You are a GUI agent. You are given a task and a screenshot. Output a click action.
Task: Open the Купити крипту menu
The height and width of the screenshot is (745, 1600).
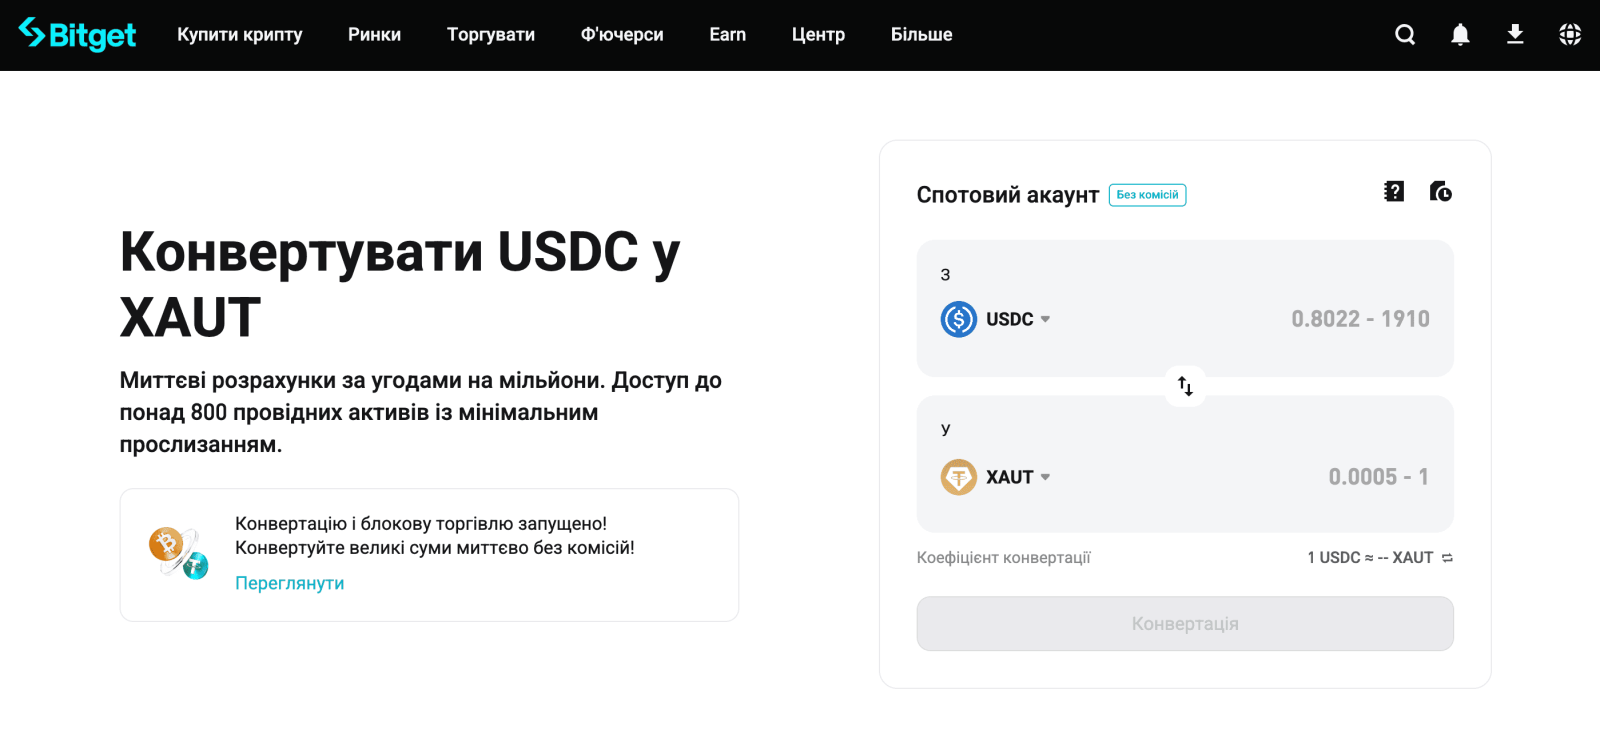coord(239,35)
